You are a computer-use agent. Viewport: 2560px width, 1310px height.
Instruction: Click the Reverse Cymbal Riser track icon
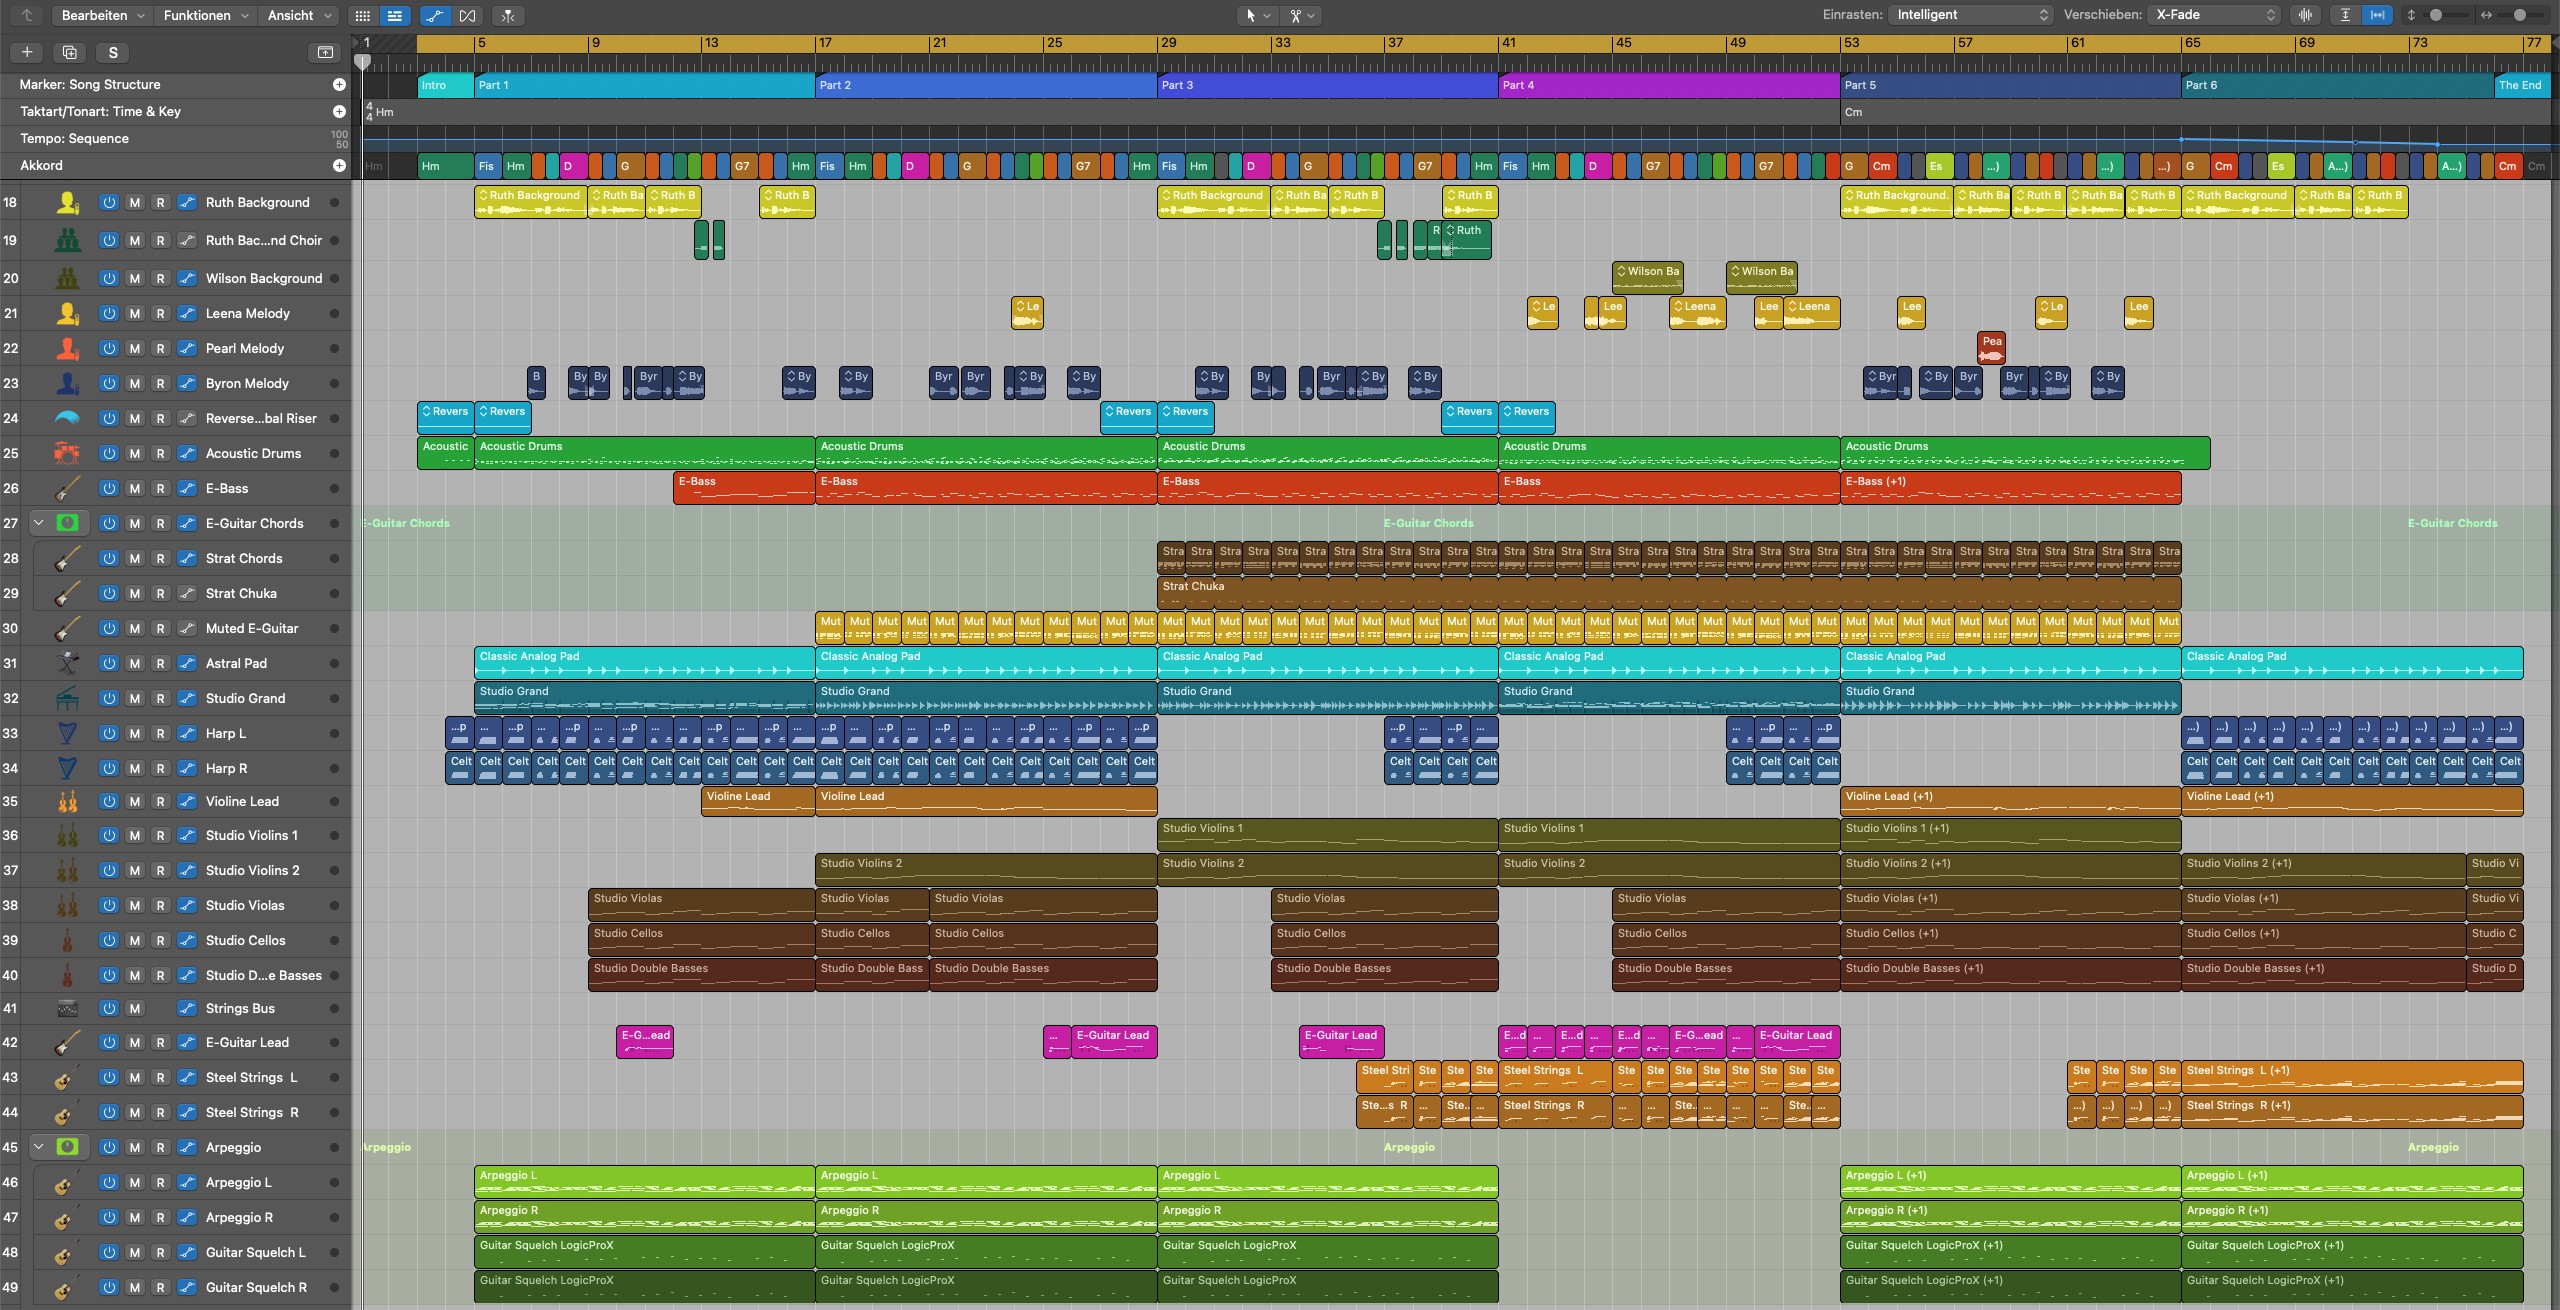(67, 418)
